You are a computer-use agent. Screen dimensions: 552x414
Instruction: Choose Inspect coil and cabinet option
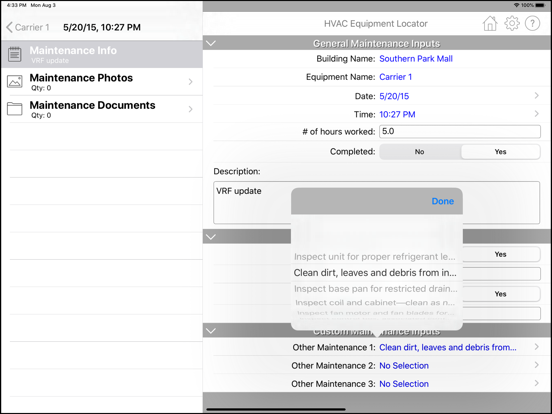[x=375, y=303]
